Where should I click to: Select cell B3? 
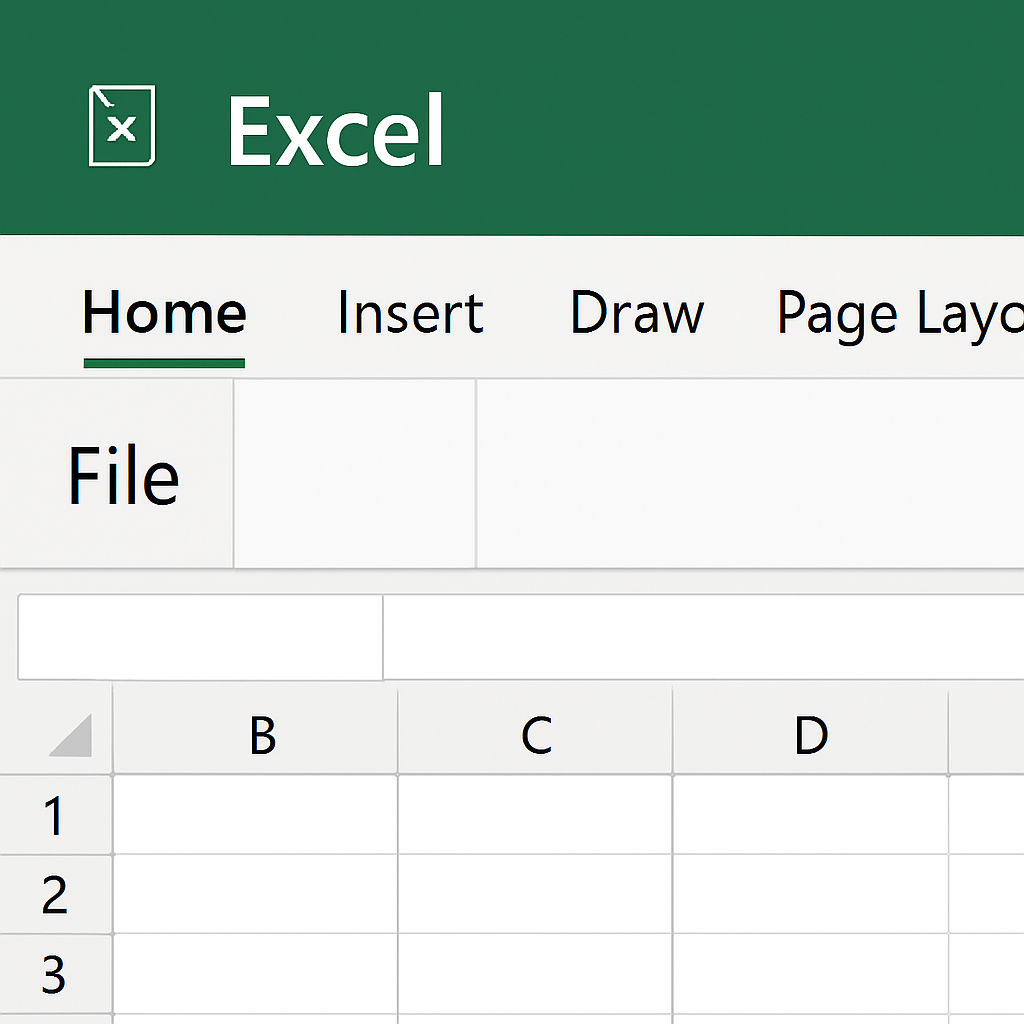tap(255, 974)
